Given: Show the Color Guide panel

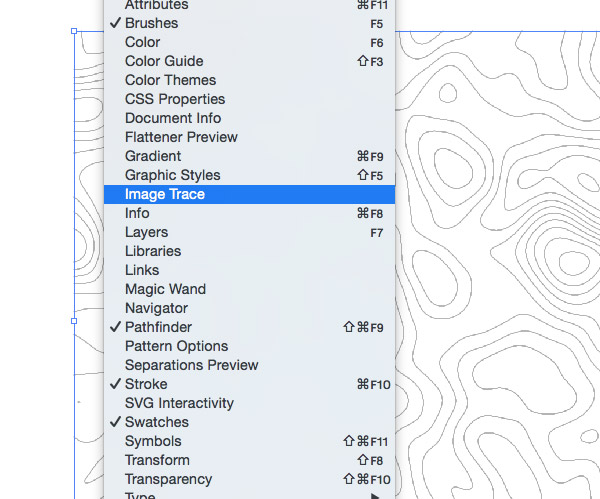Looking at the screenshot, I should tap(164, 61).
